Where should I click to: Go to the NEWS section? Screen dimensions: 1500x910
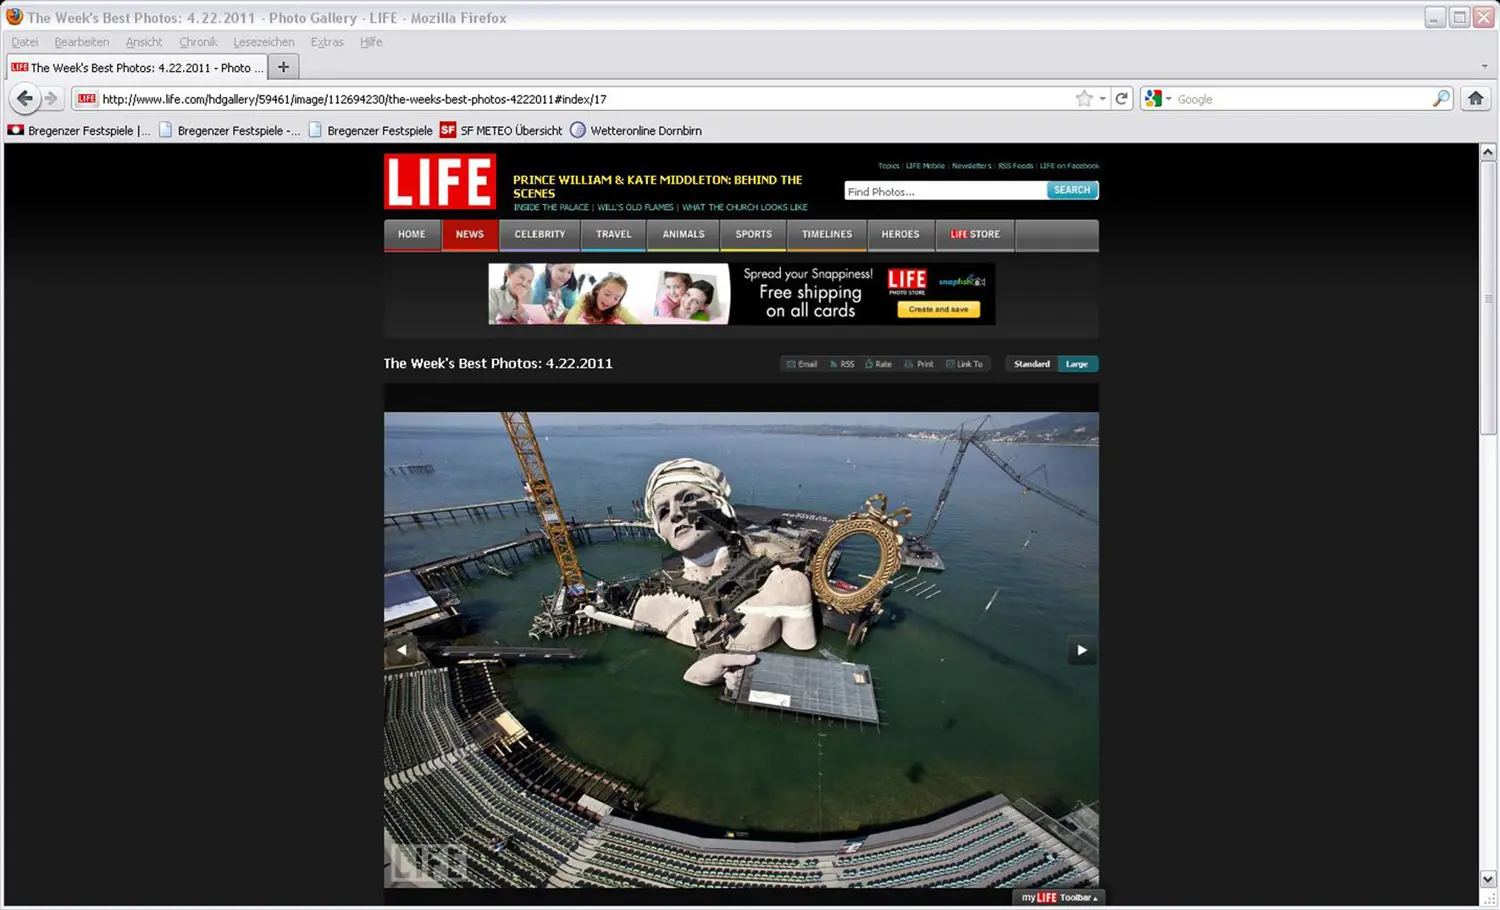tap(470, 234)
